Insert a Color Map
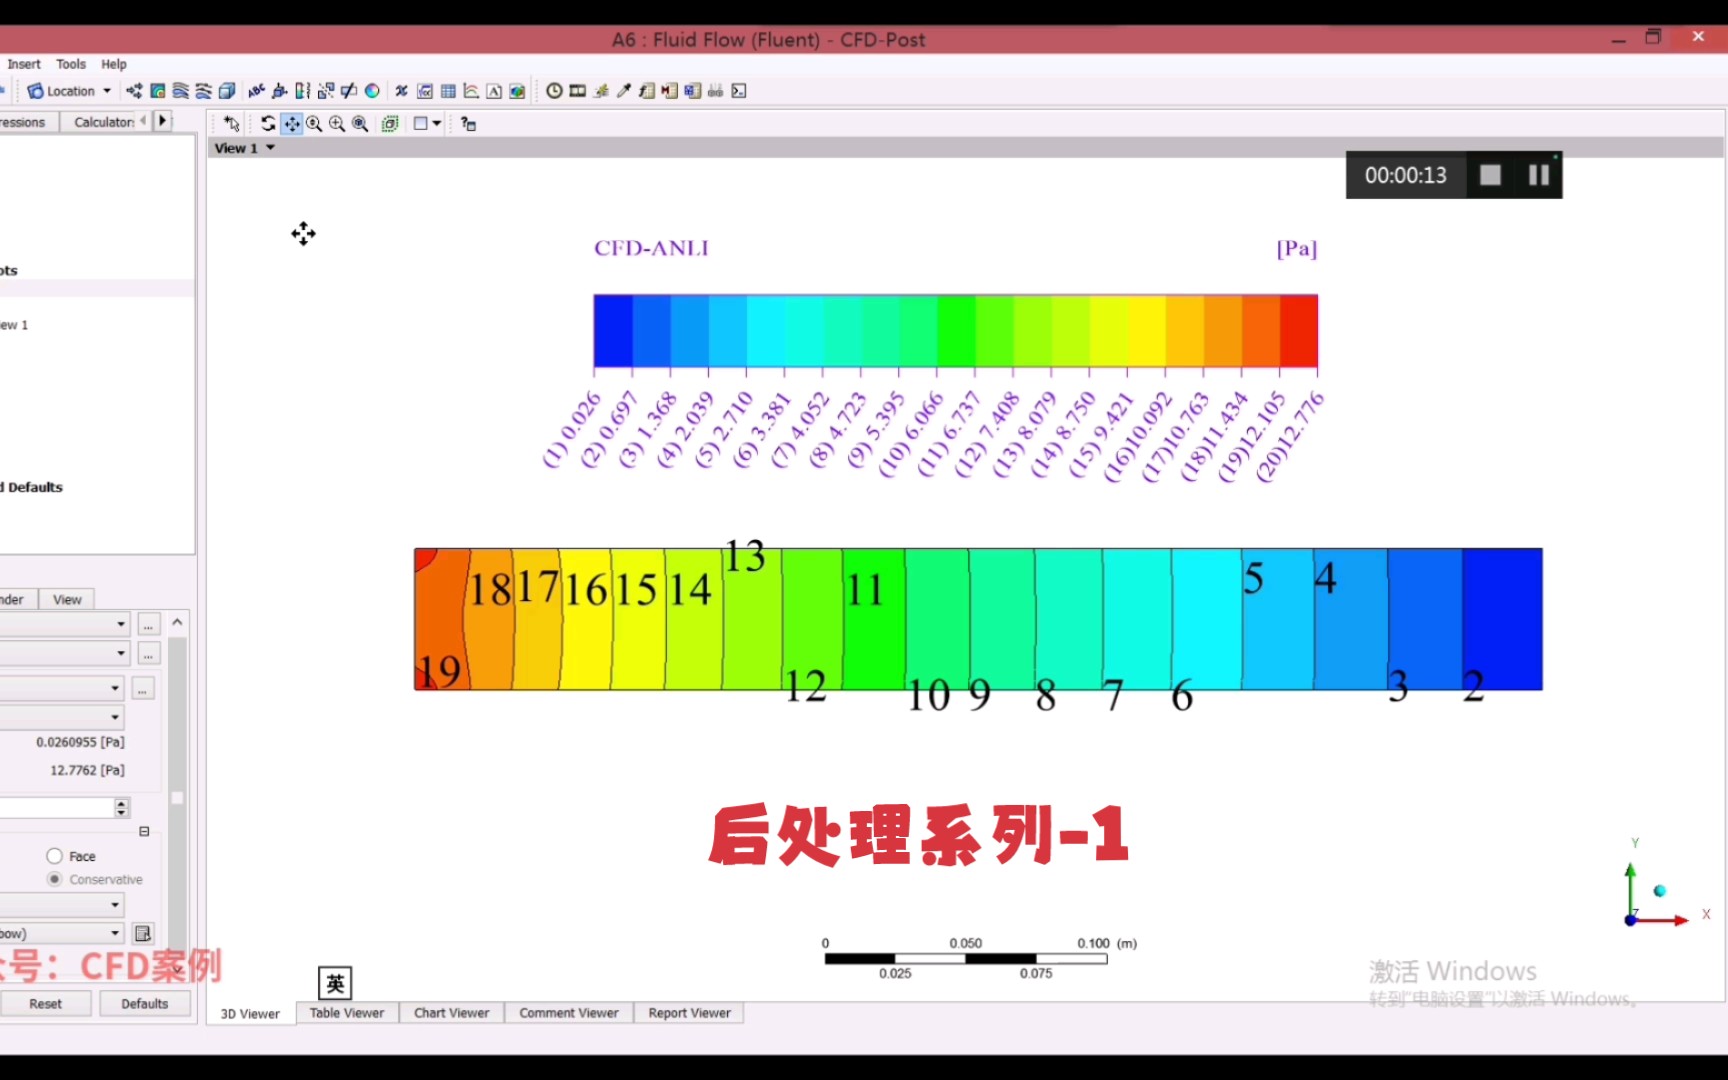Image resolution: width=1728 pixels, height=1080 pixels. point(372,91)
